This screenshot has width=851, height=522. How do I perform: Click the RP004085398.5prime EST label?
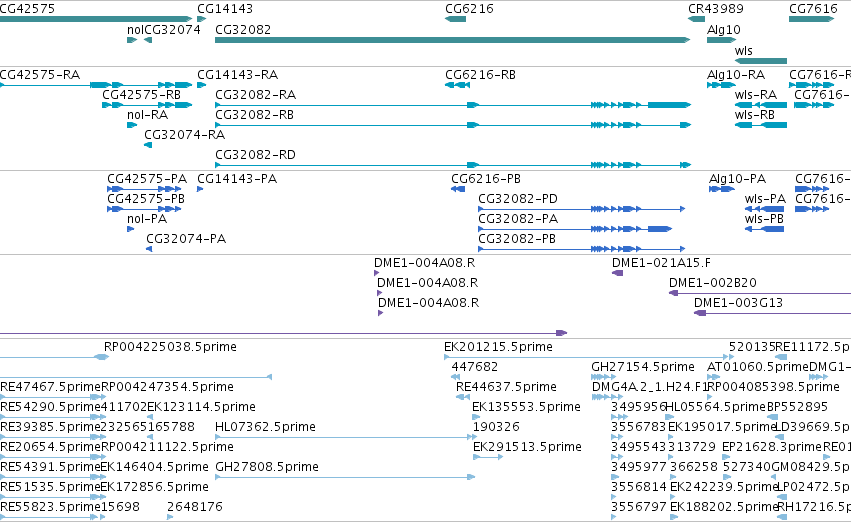[773, 387]
